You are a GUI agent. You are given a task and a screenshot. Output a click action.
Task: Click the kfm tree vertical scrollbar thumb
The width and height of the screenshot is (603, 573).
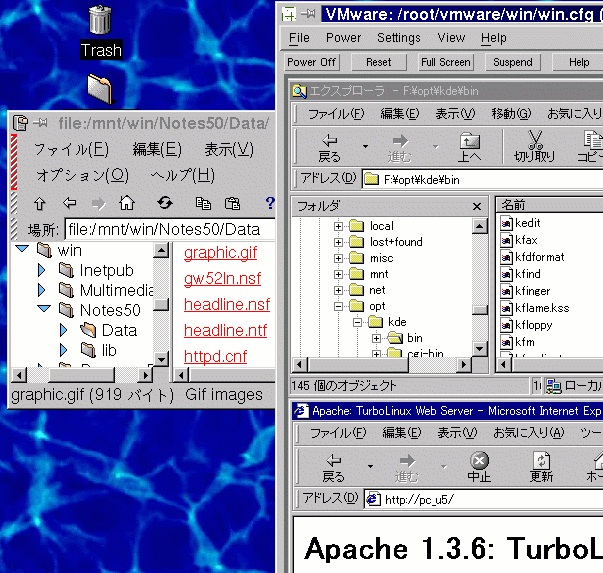(161, 305)
